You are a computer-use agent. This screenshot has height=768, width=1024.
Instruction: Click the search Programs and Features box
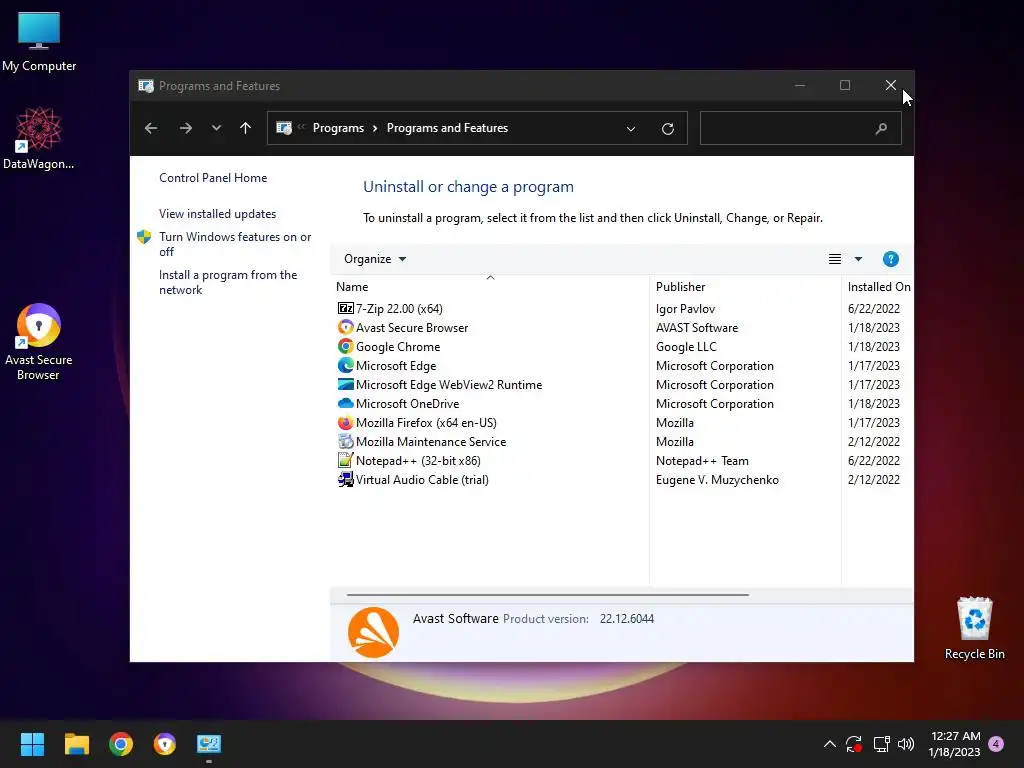coord(801,129)
